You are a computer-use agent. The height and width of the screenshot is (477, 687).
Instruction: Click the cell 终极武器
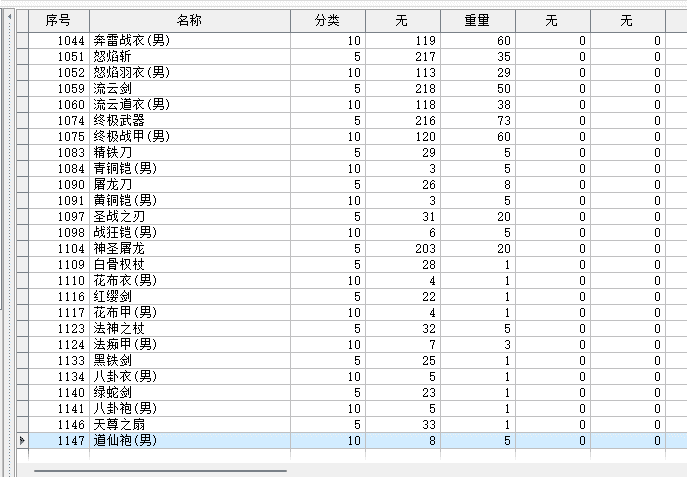[190, 121]
